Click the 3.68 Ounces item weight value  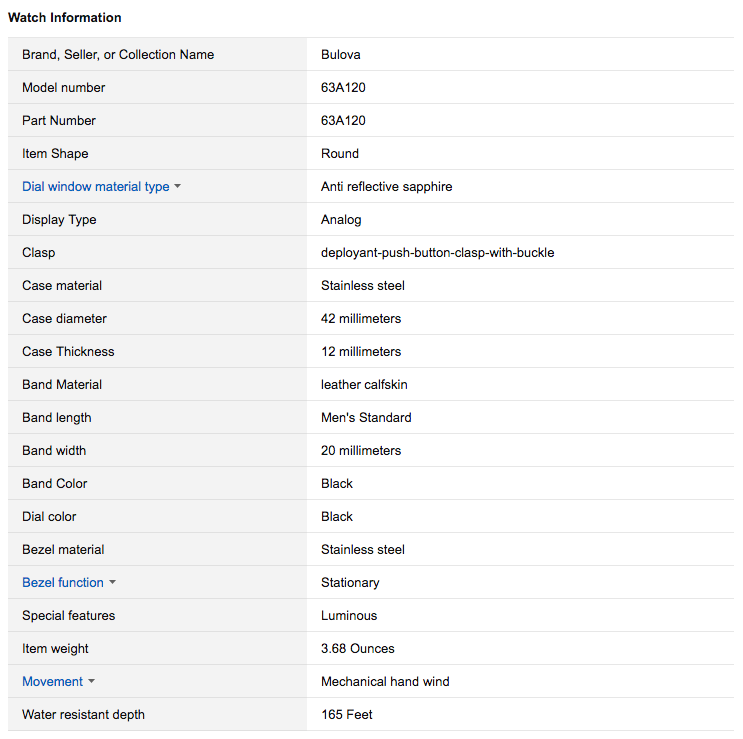(x=358, y=649)
